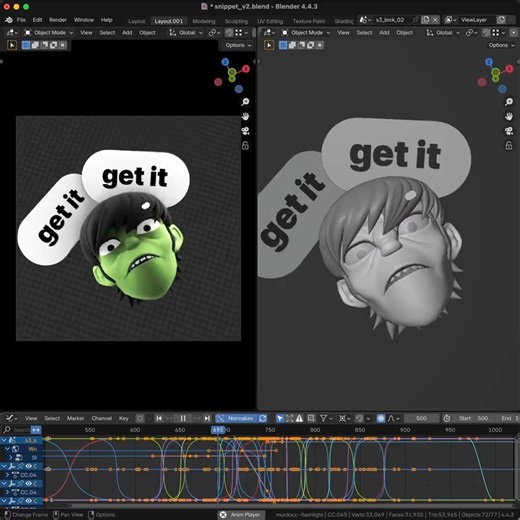
Task: Switch to the UV Editing workspace tab
Action: click(270, 21)
